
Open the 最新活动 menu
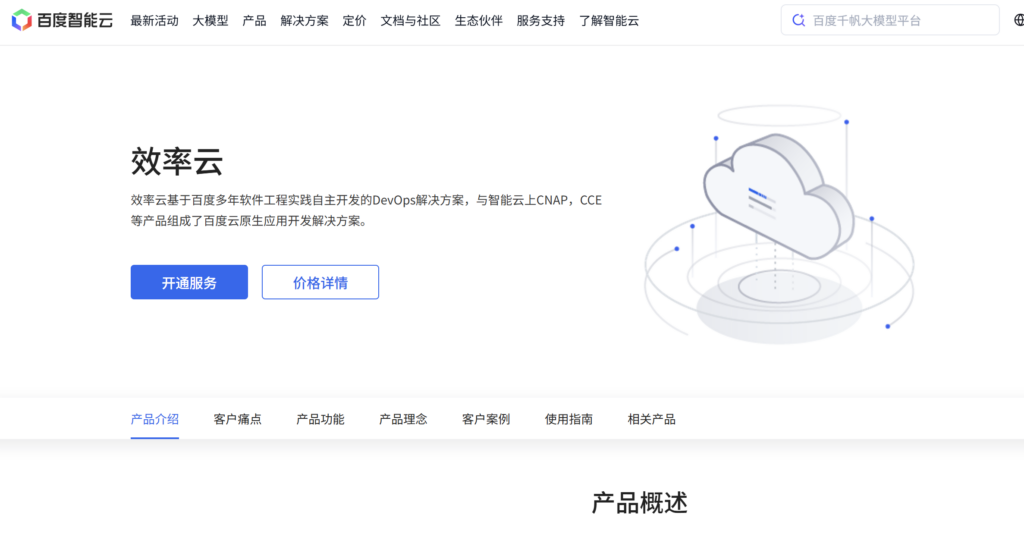click(x=154, y=21)
